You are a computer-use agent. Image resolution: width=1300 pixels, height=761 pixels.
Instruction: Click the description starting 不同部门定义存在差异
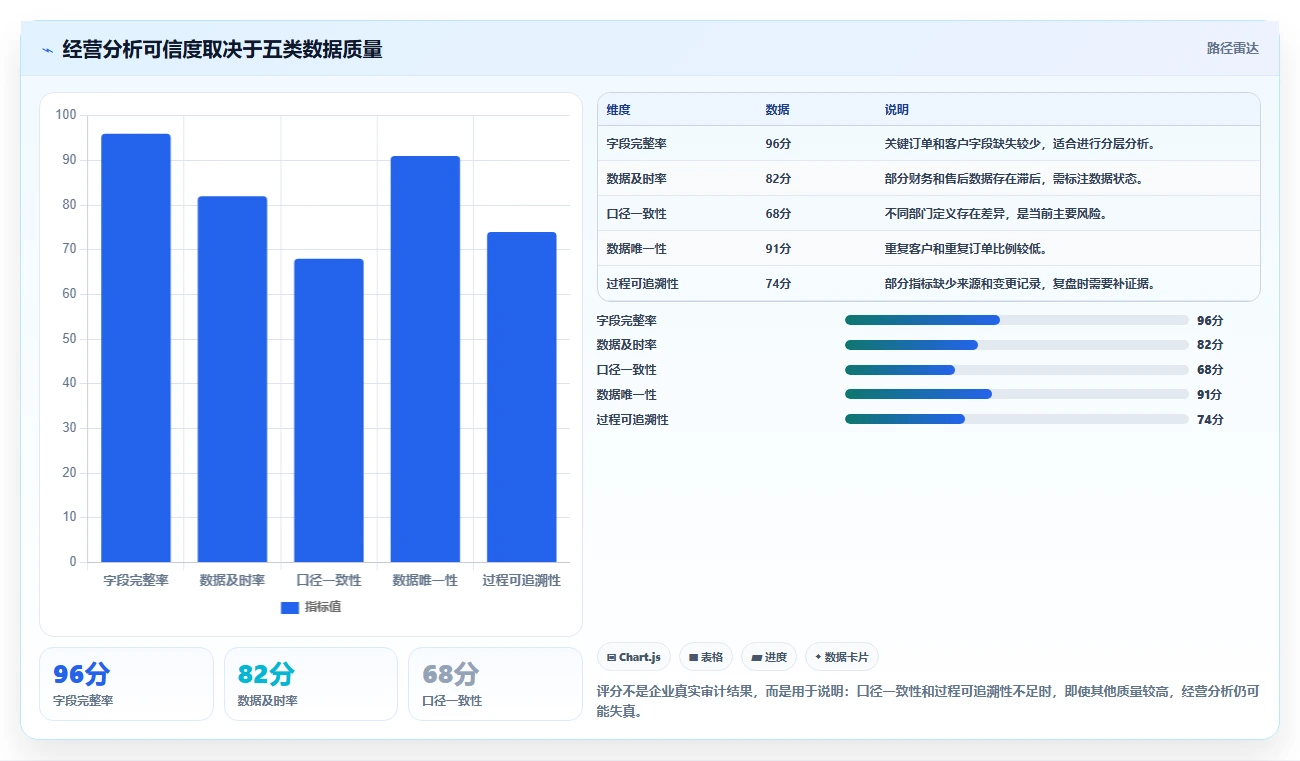996,214
